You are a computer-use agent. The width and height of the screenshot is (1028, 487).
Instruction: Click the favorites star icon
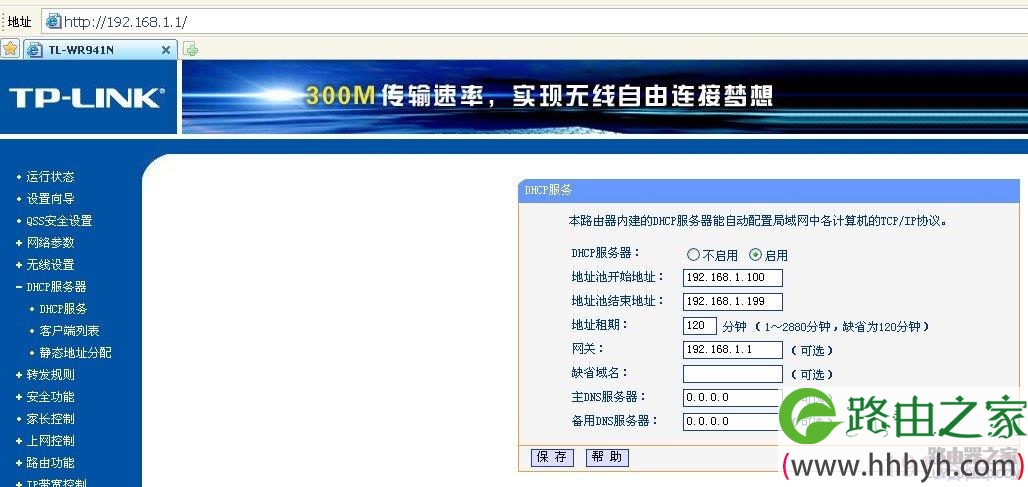pyautogui.click(x=10, y=49)
